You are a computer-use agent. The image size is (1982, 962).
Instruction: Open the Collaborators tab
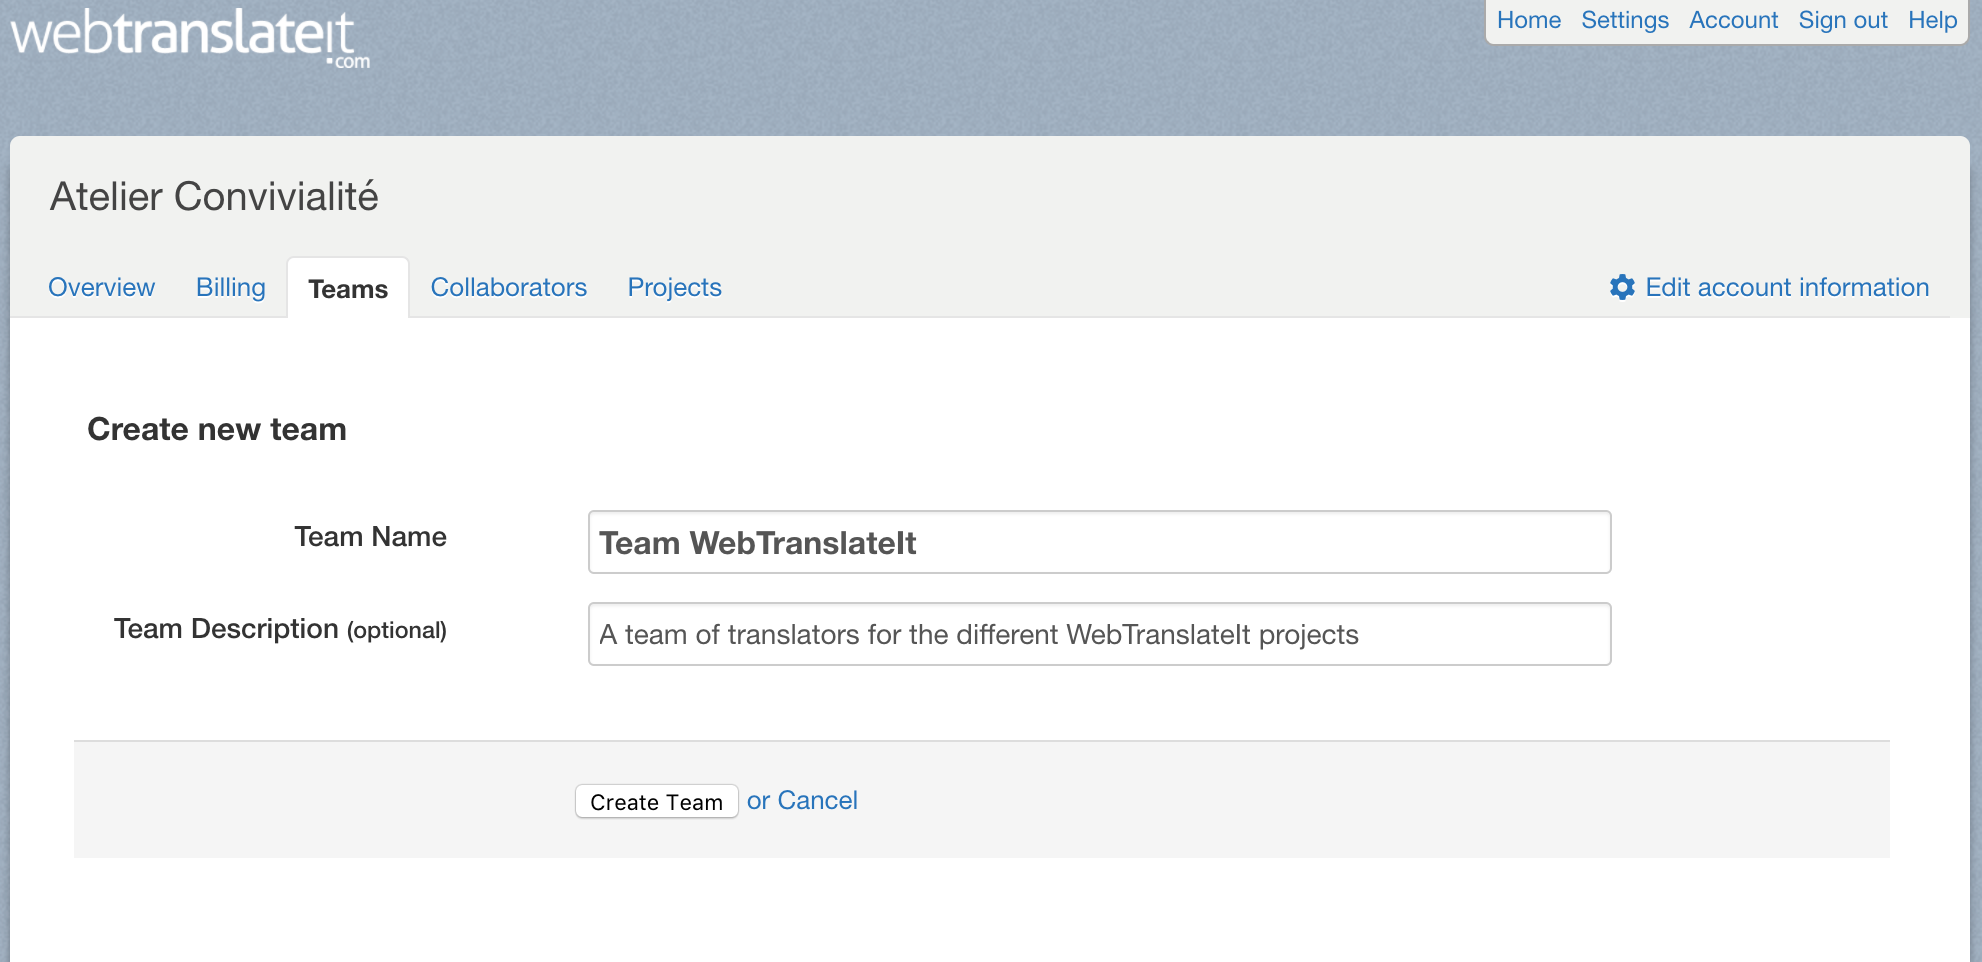click(x=508, y=287)
